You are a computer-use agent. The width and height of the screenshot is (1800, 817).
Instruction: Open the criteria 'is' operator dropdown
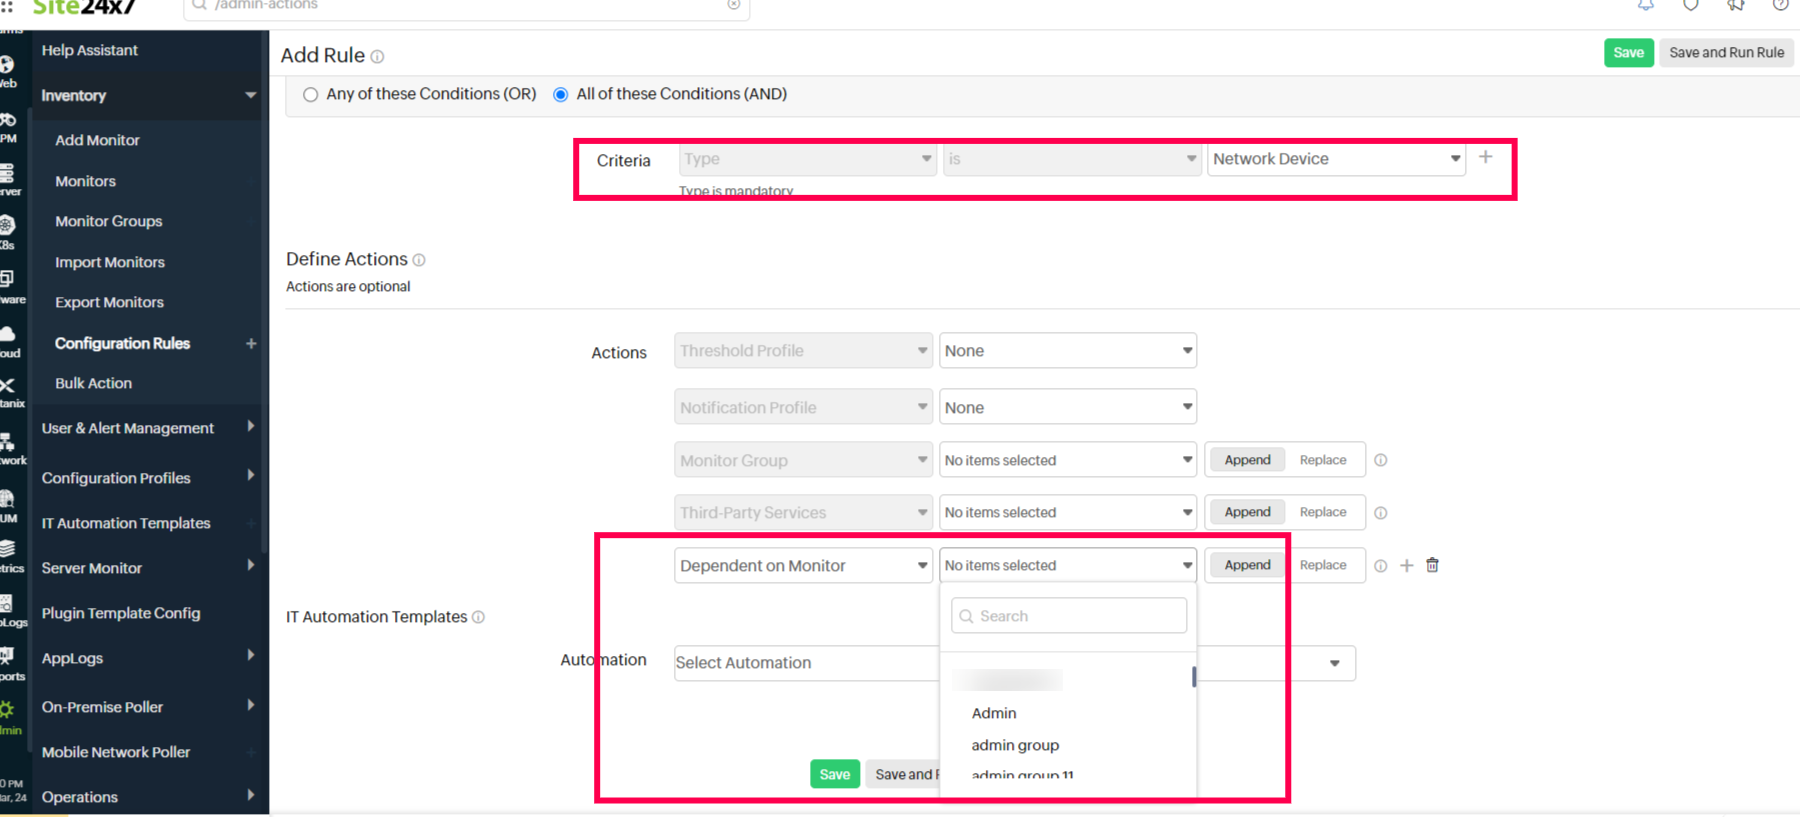1071,159
